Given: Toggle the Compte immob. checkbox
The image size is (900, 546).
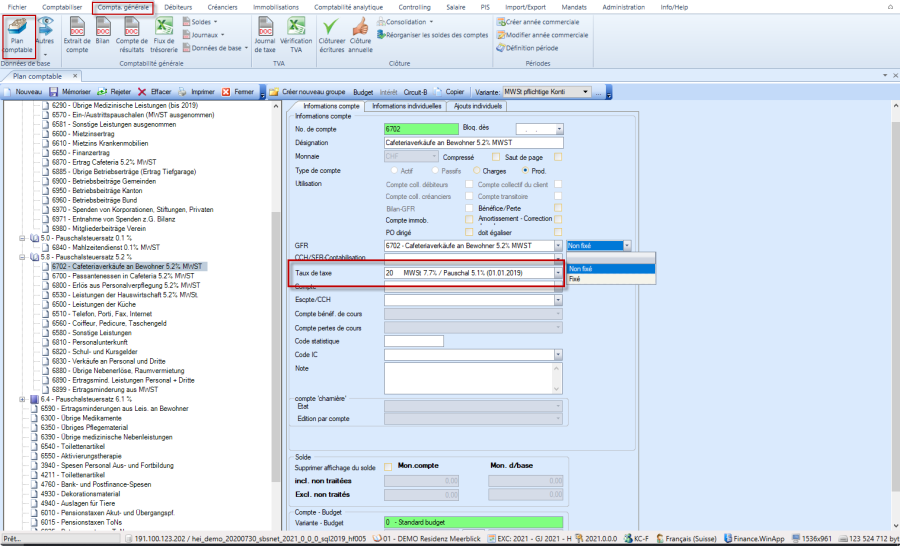Looking at the screenshot, I should [469, 220].
